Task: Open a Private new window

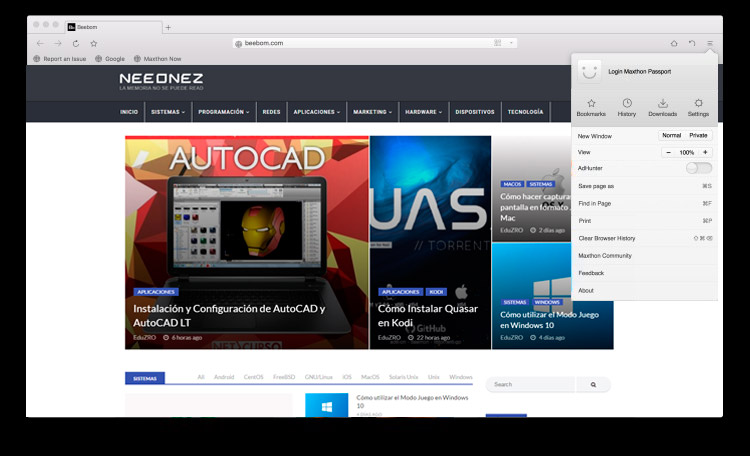Action: [698, 135]
